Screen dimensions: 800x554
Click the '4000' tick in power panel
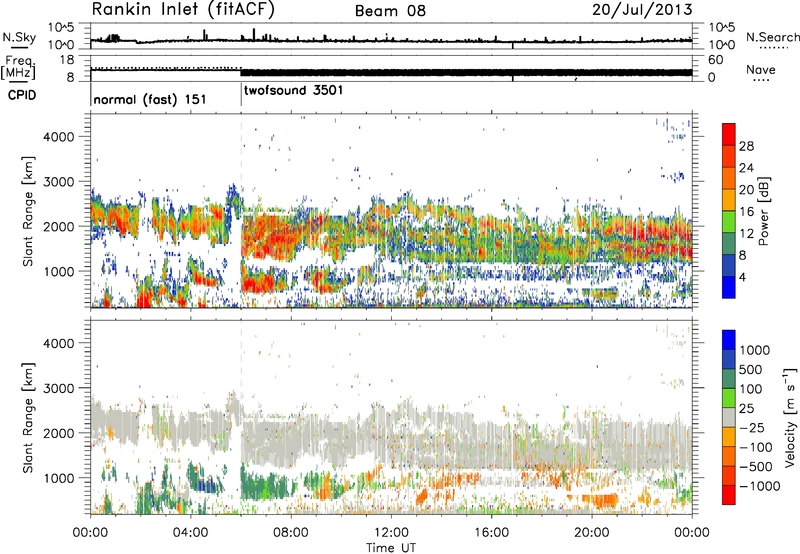59,137
